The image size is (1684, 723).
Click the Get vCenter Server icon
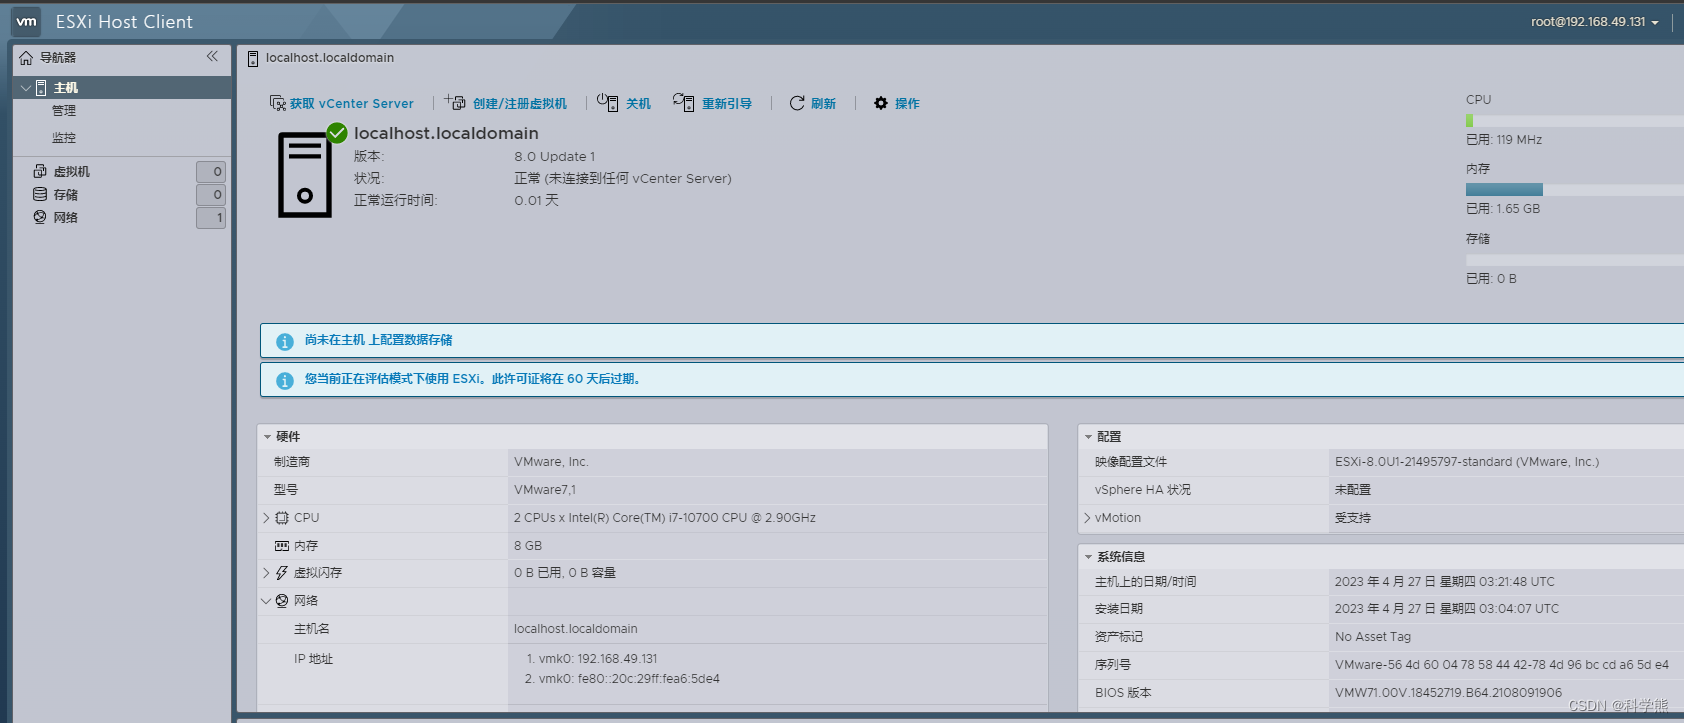click(278, 103)
